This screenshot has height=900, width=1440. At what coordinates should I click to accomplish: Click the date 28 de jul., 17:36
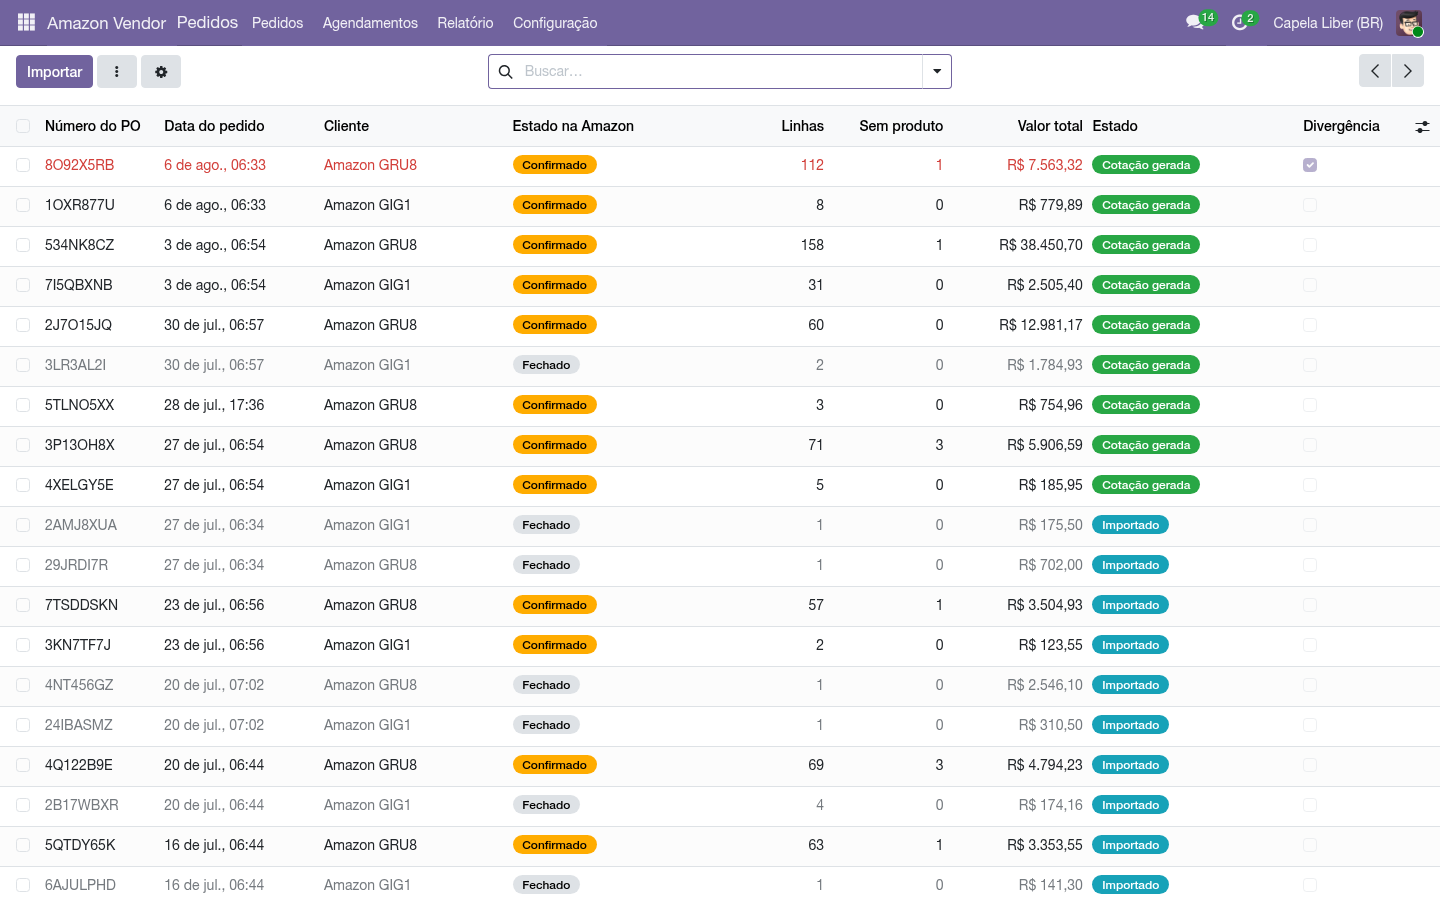tap(214, 405)
